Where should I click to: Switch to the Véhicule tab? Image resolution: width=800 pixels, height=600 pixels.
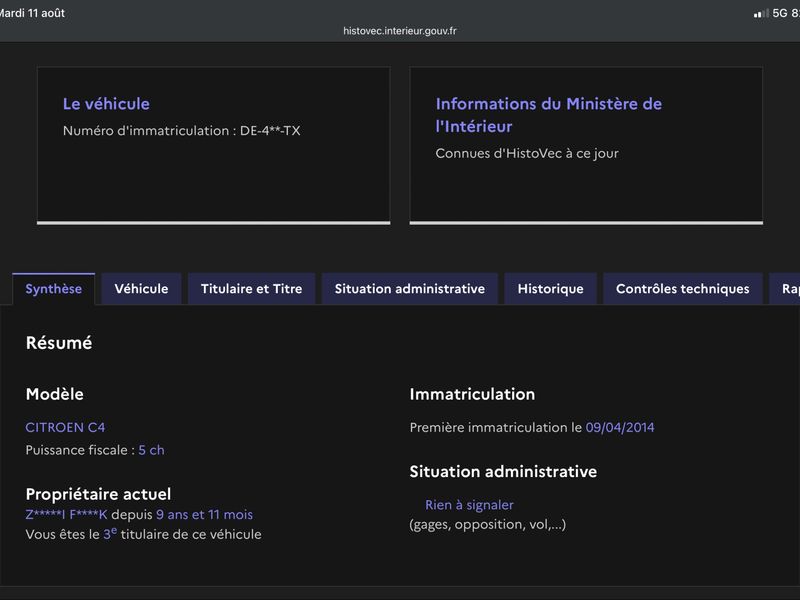141,289
